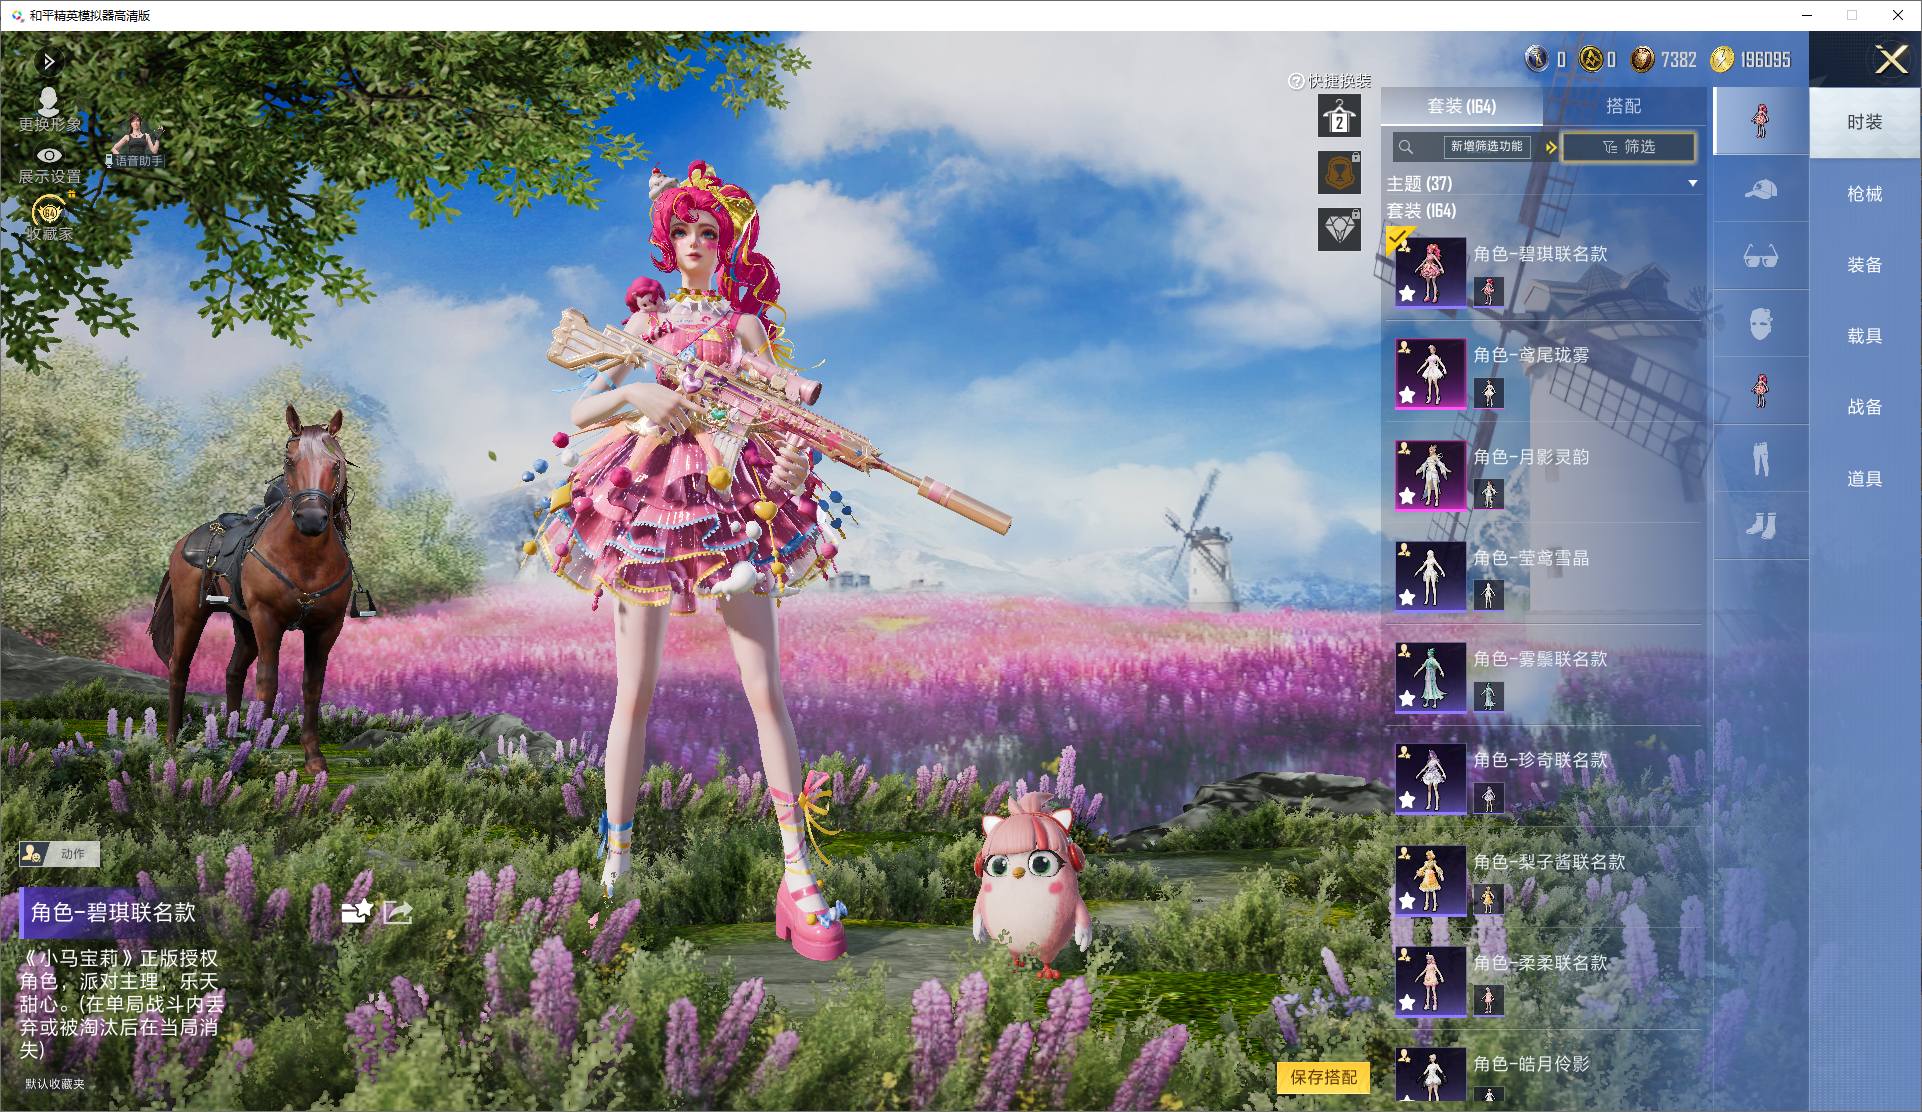Screen dimensions: 1922x1112
Task: Open the 语音助手 voice assistant
Action: point(137,142)
